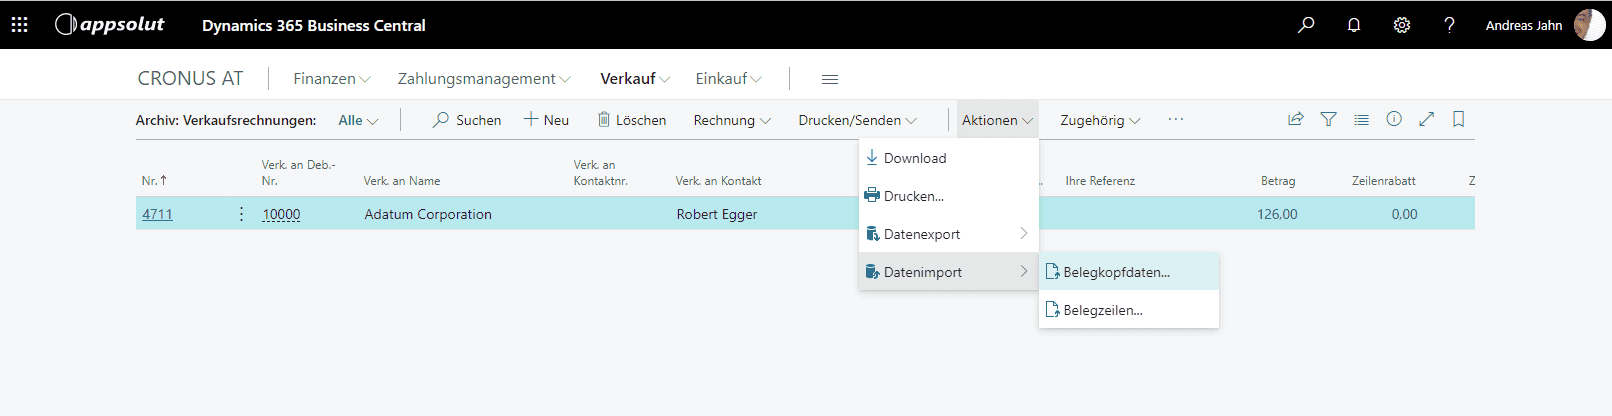Click the share icon in the toolbar
1612x416 pixels.
coord(1296,119)
